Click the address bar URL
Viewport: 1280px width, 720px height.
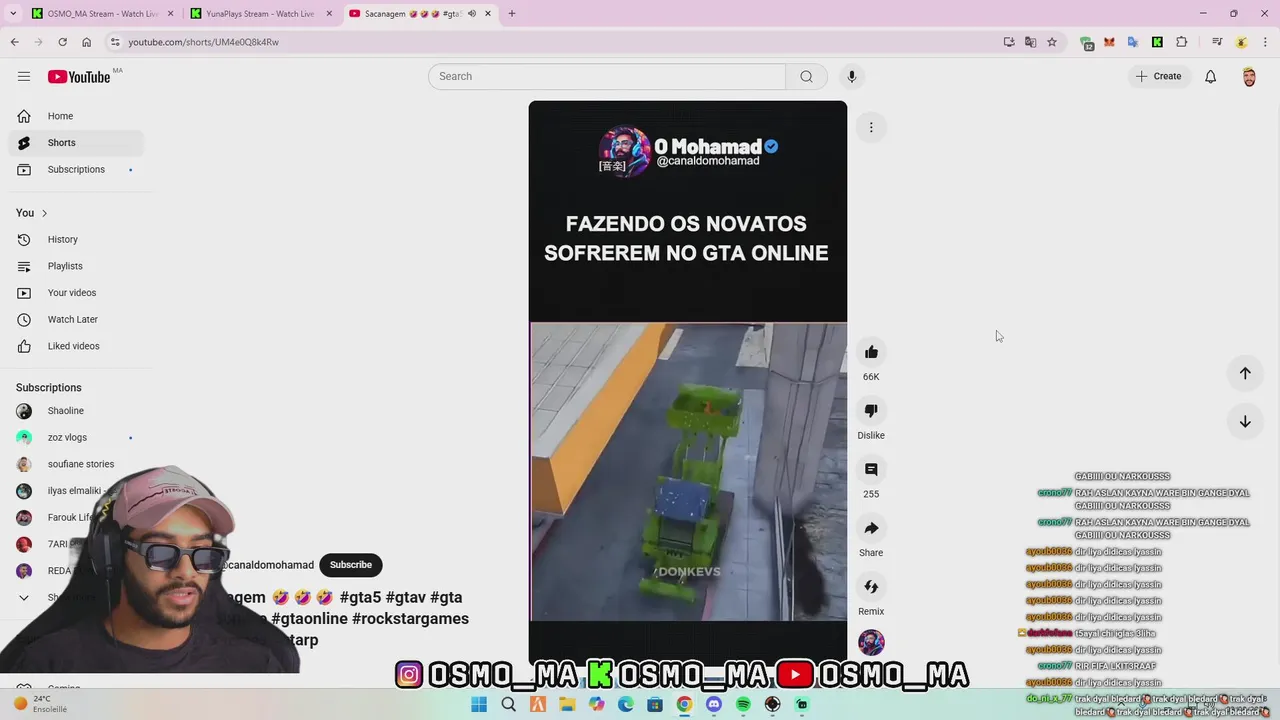click(204, 42)
